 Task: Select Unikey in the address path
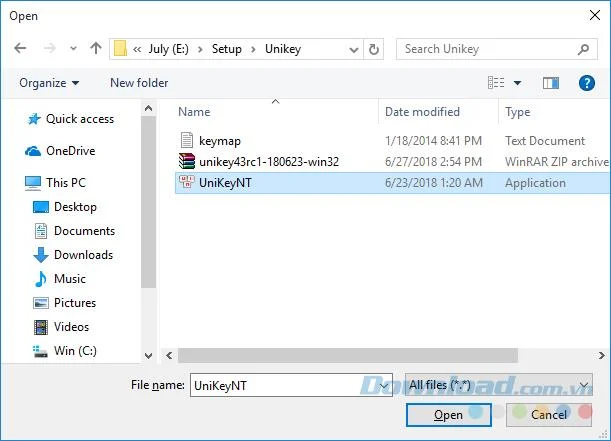pos(283,49)
